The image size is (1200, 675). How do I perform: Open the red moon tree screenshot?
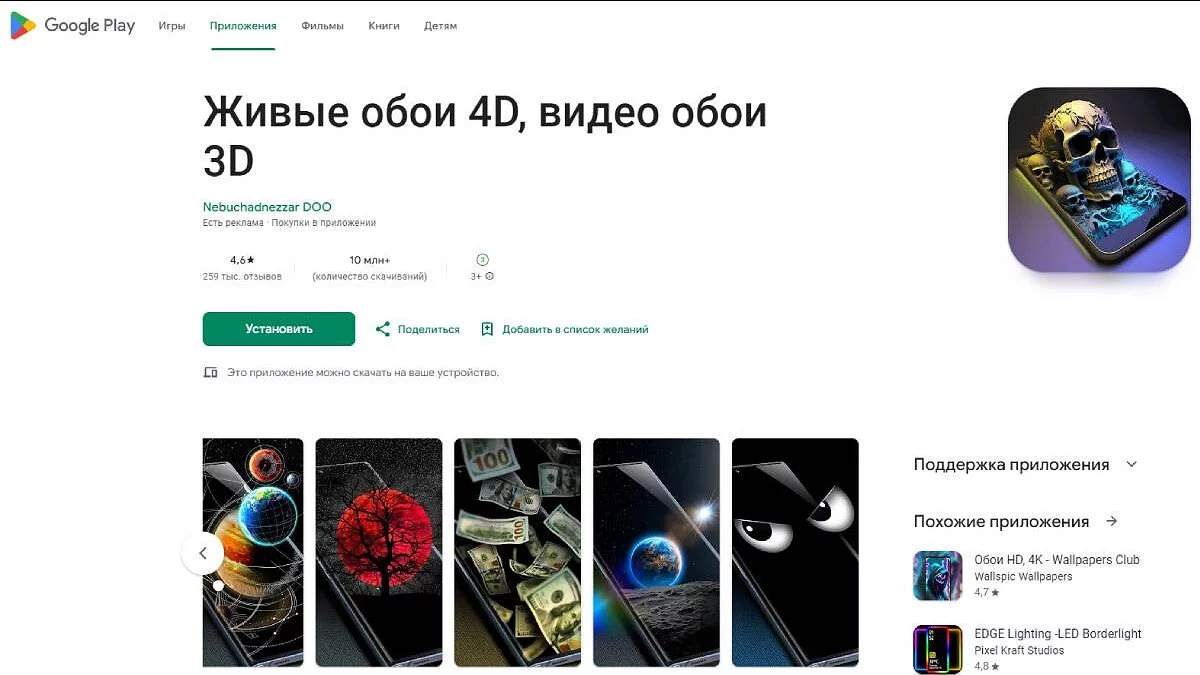tap(379, 552)
